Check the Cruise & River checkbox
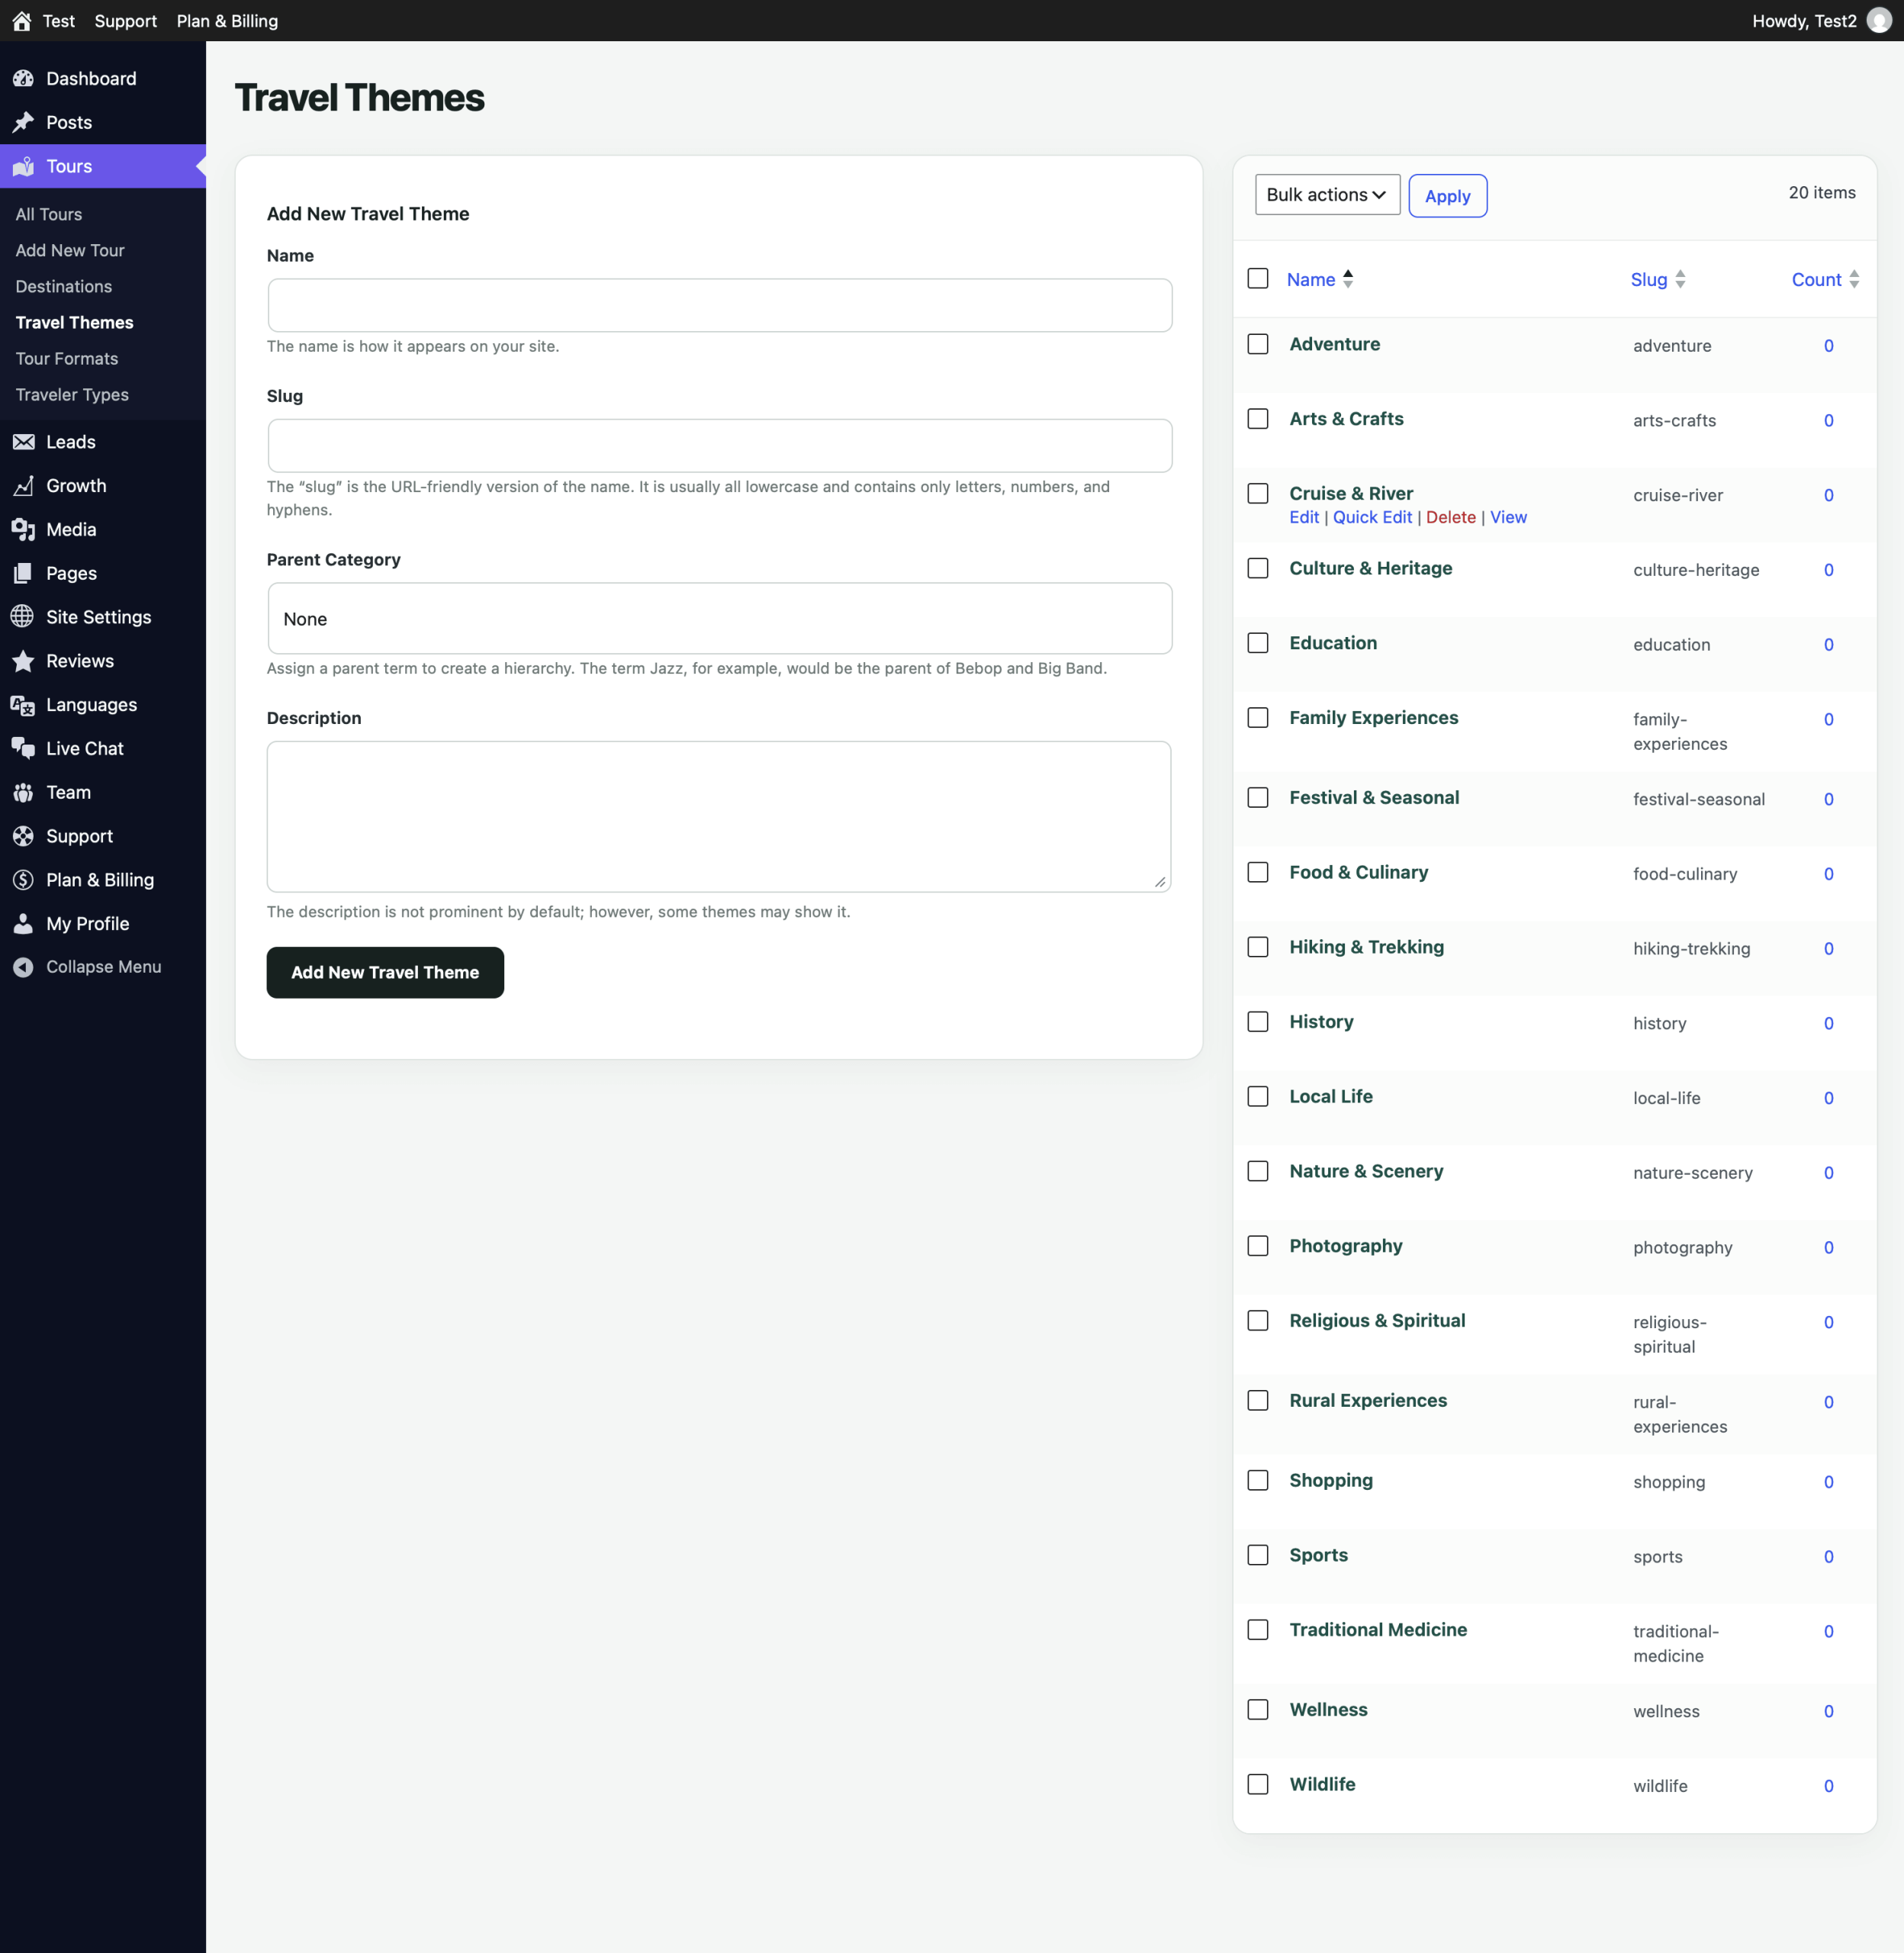This screenshot has width=1904, height=1953. tap(1258, 494)
